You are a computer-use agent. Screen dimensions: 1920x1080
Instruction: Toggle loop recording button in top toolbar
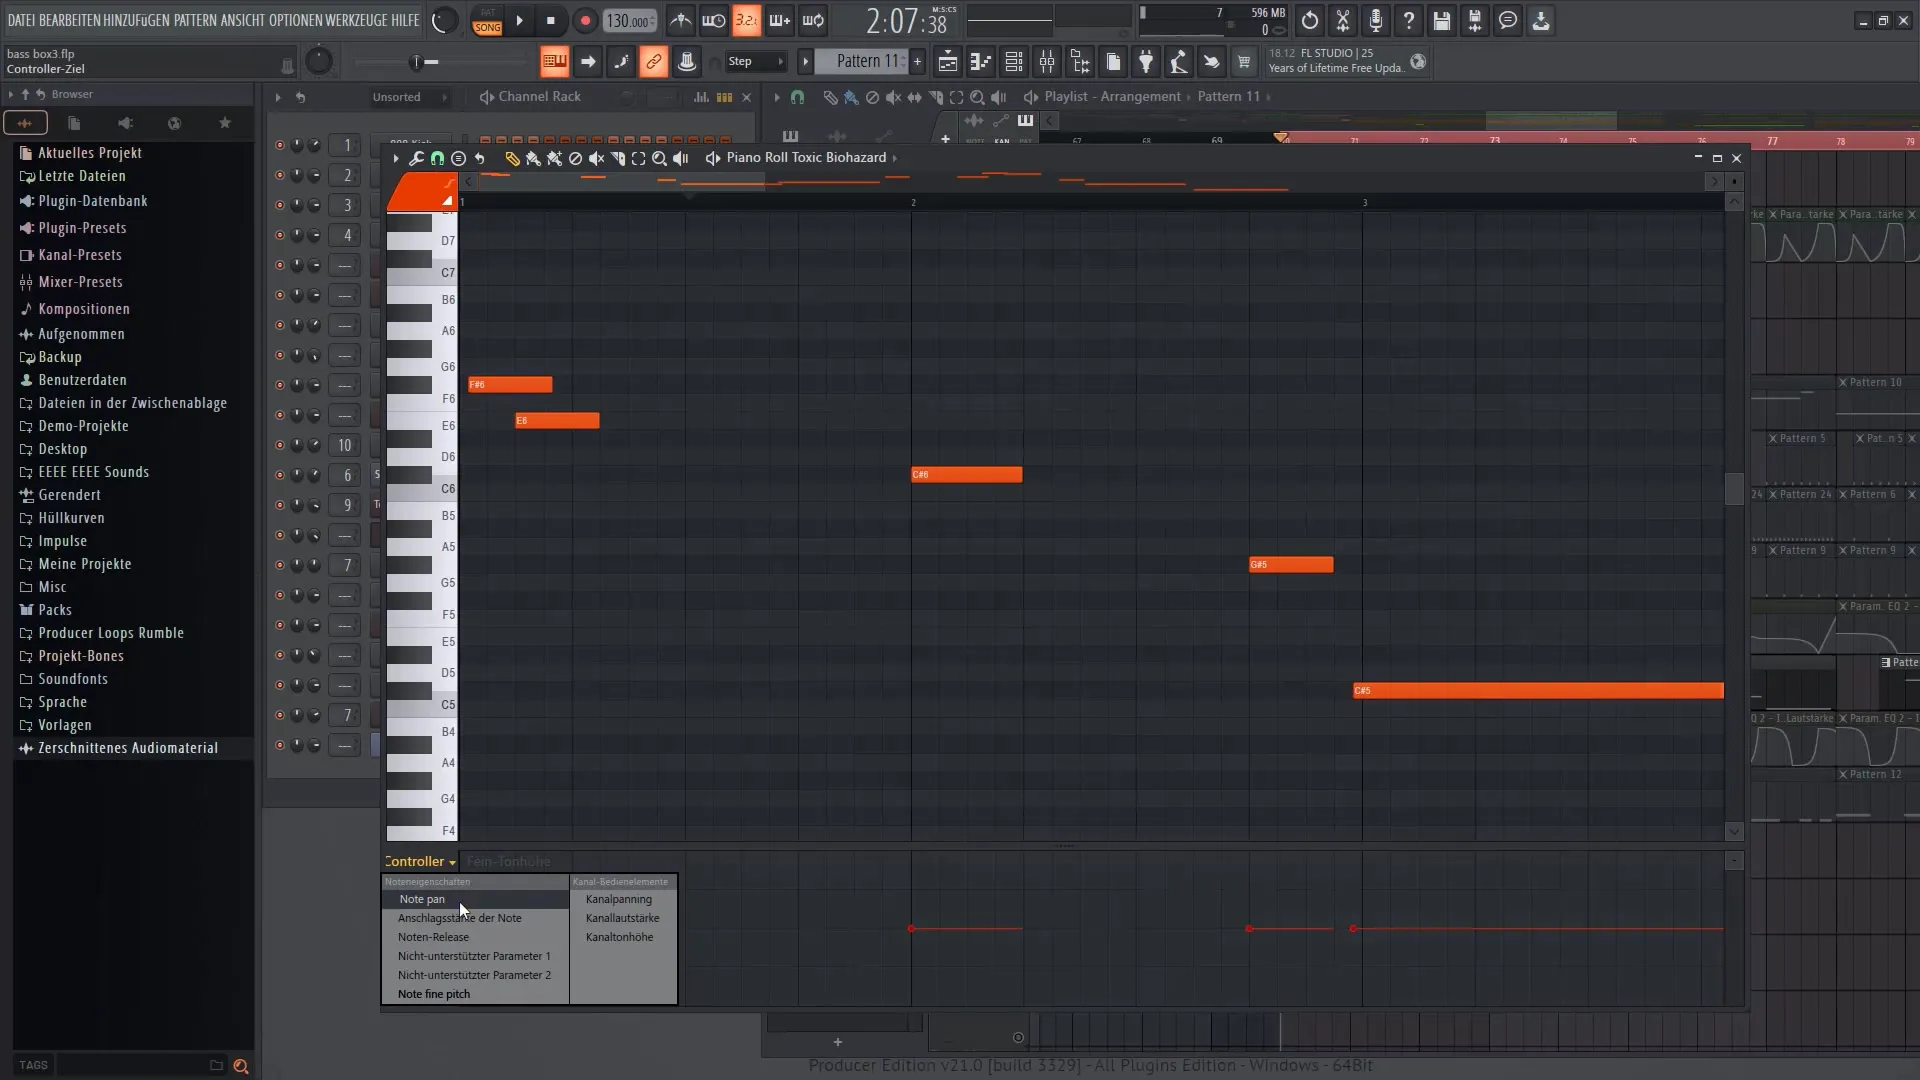[x=813, y=20]
